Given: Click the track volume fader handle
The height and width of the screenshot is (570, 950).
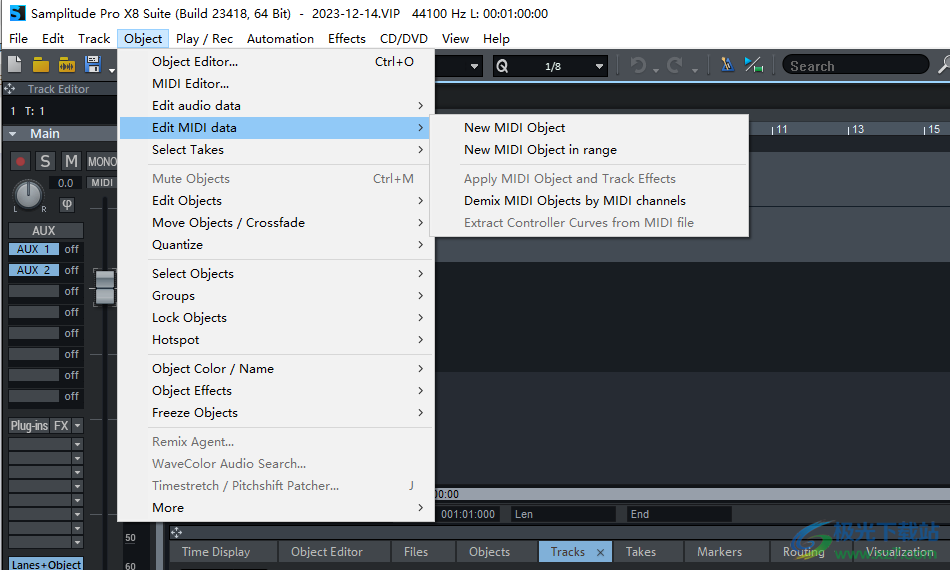Looking at the screenshot, I should [105, 287].
